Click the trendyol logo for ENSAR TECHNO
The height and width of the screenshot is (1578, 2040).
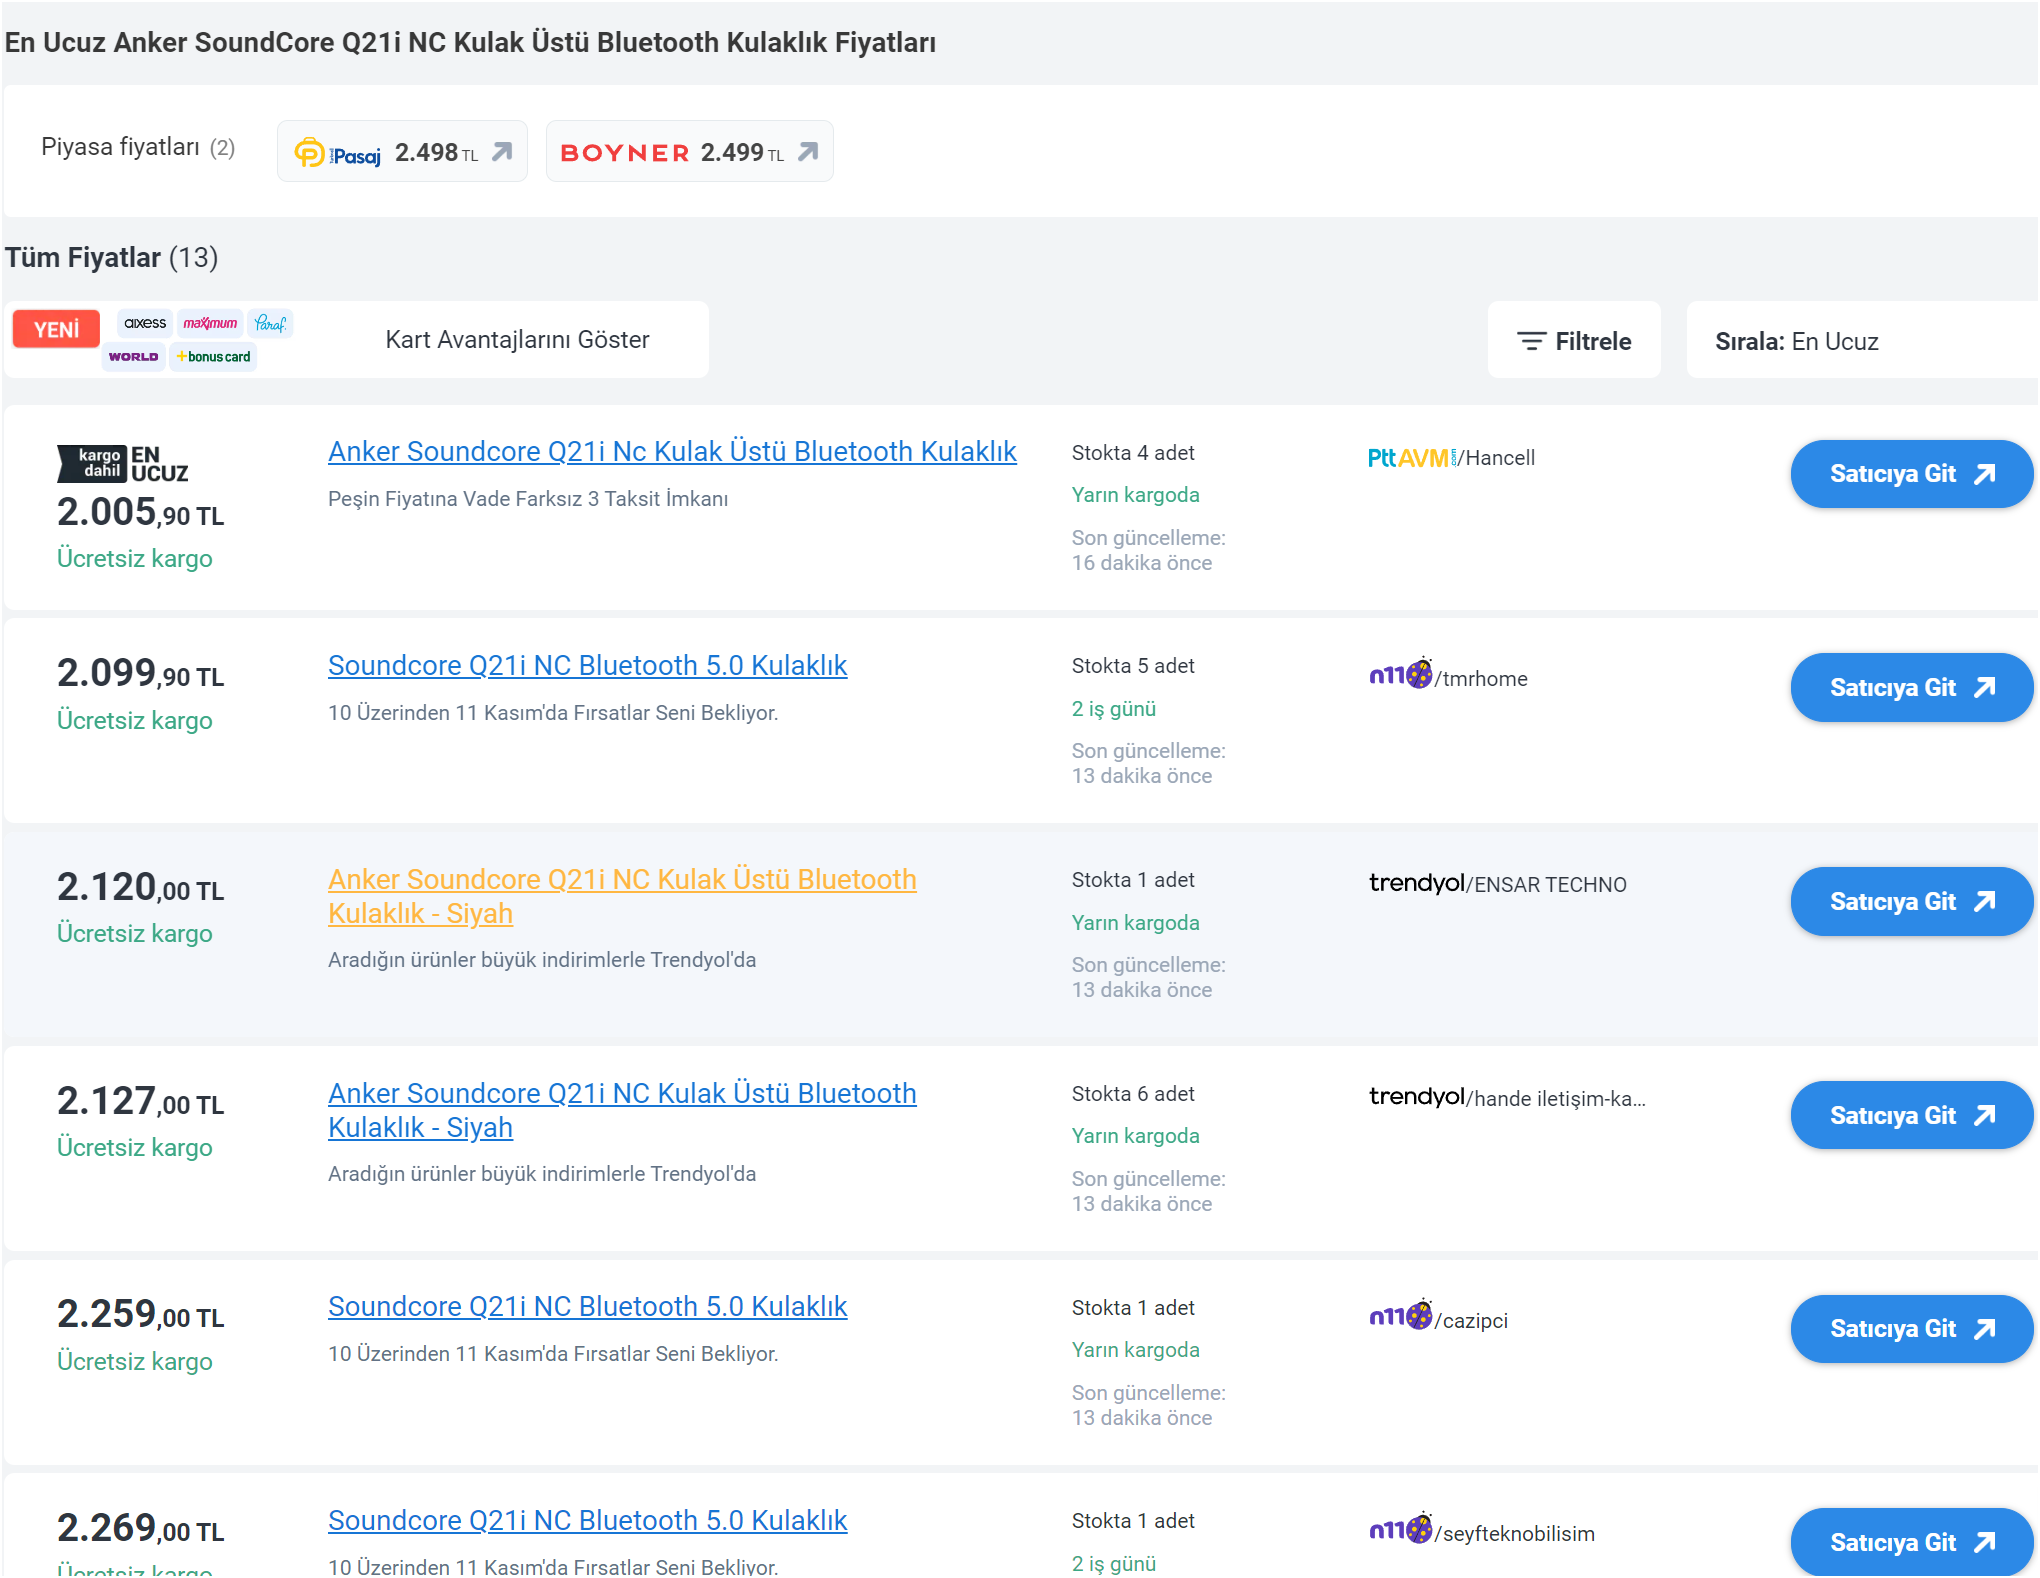pos(1416,883)
